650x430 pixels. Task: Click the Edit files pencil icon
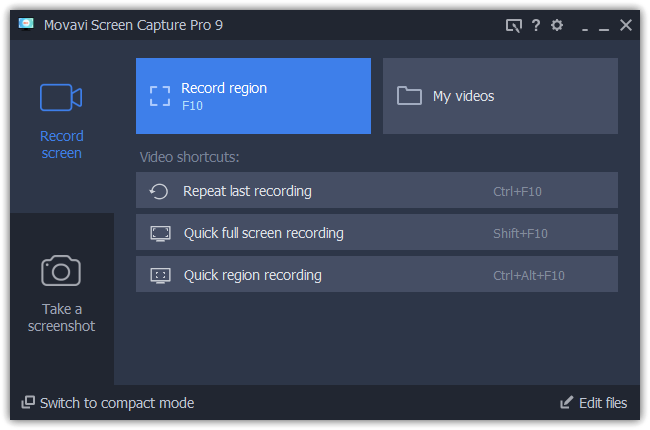coord(566,402)
